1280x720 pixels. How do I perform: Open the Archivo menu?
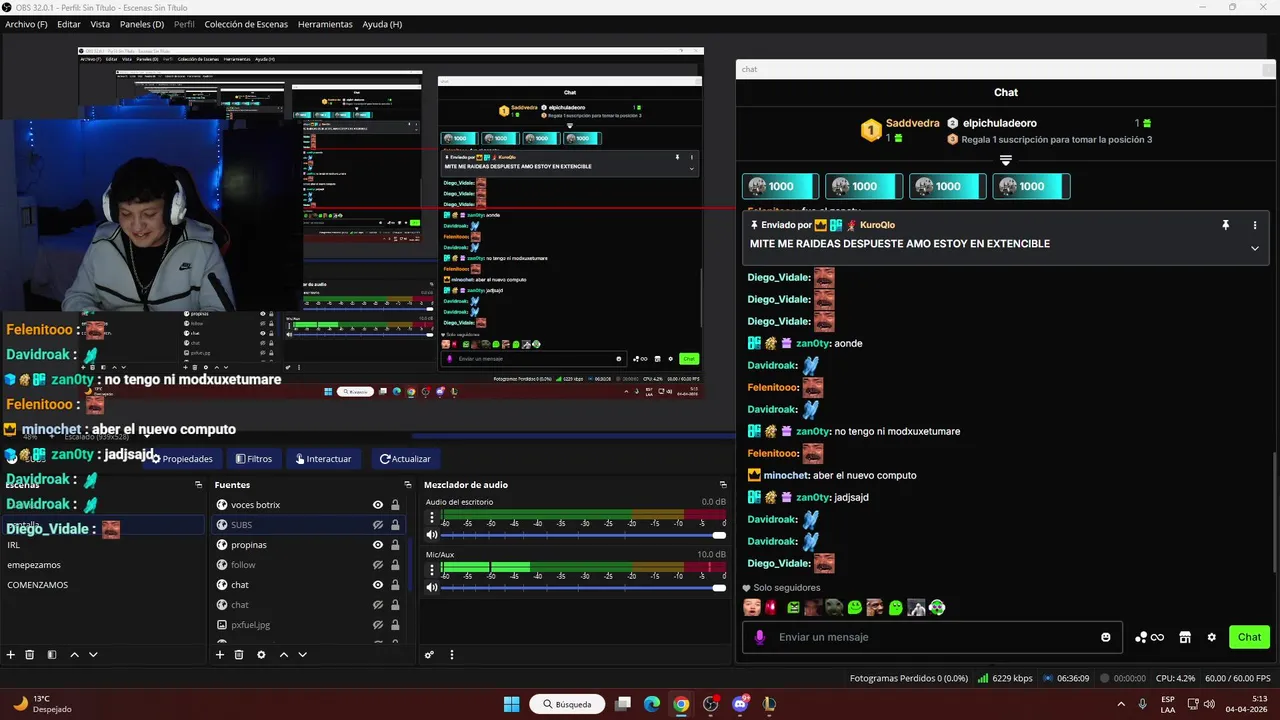click(x=26, y=24)
